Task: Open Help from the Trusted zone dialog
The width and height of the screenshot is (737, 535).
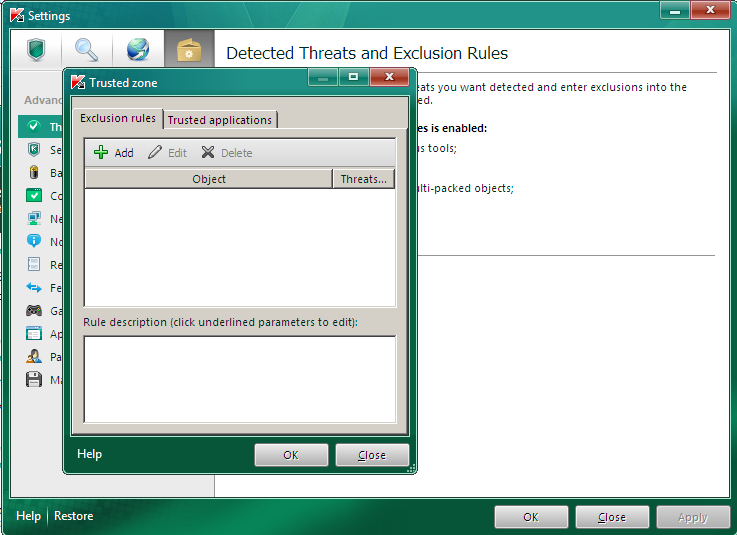Action: (90, 454)
